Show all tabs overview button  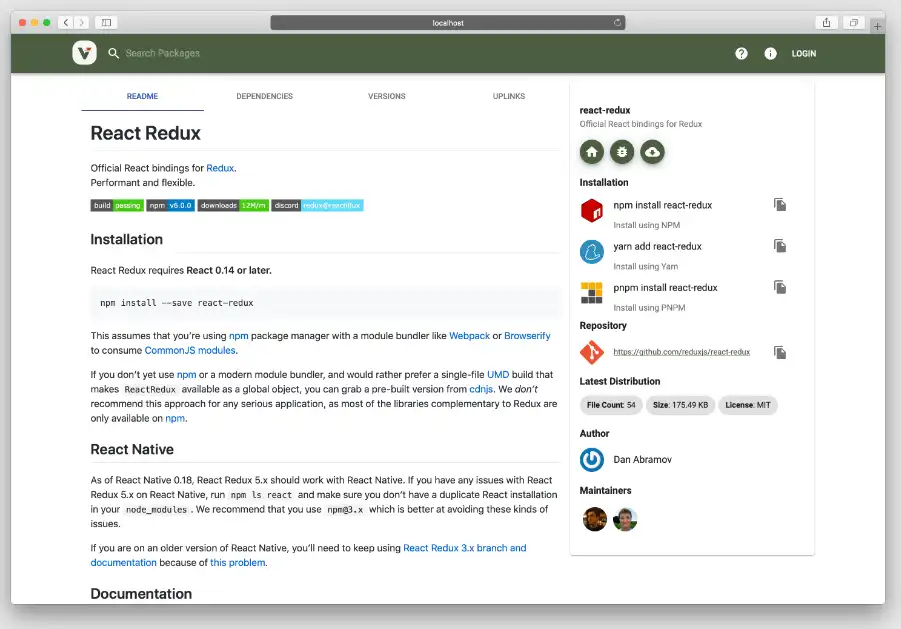[x=854, y=22]
